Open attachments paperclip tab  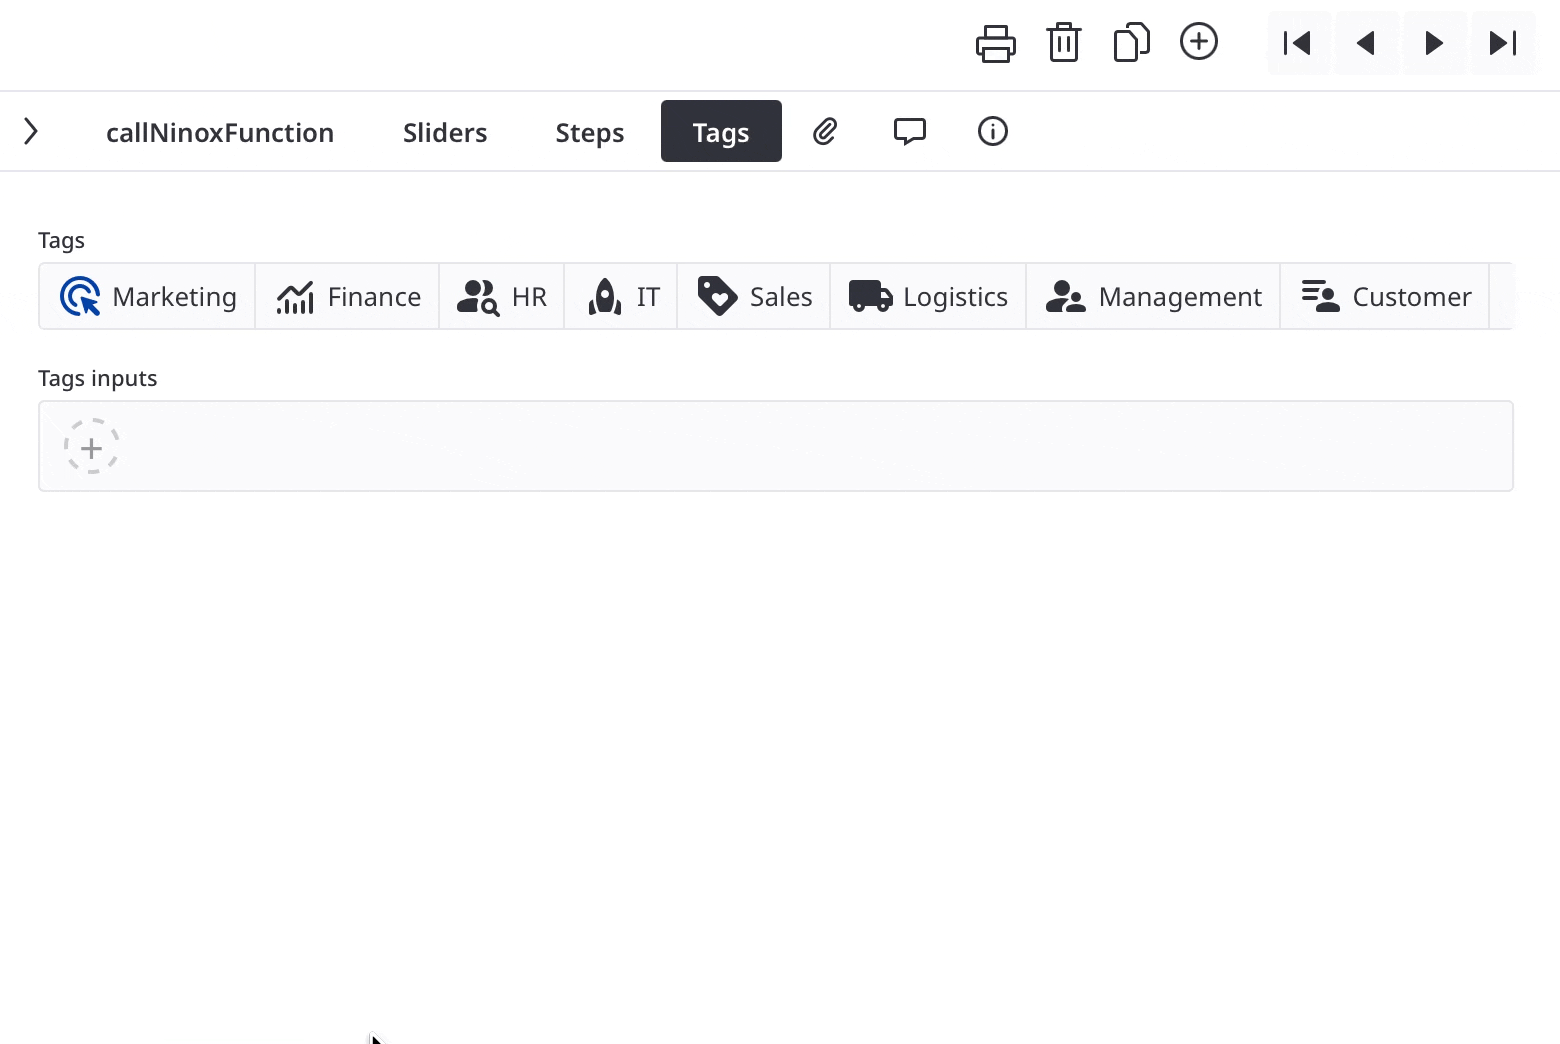[x=825, y=131]
